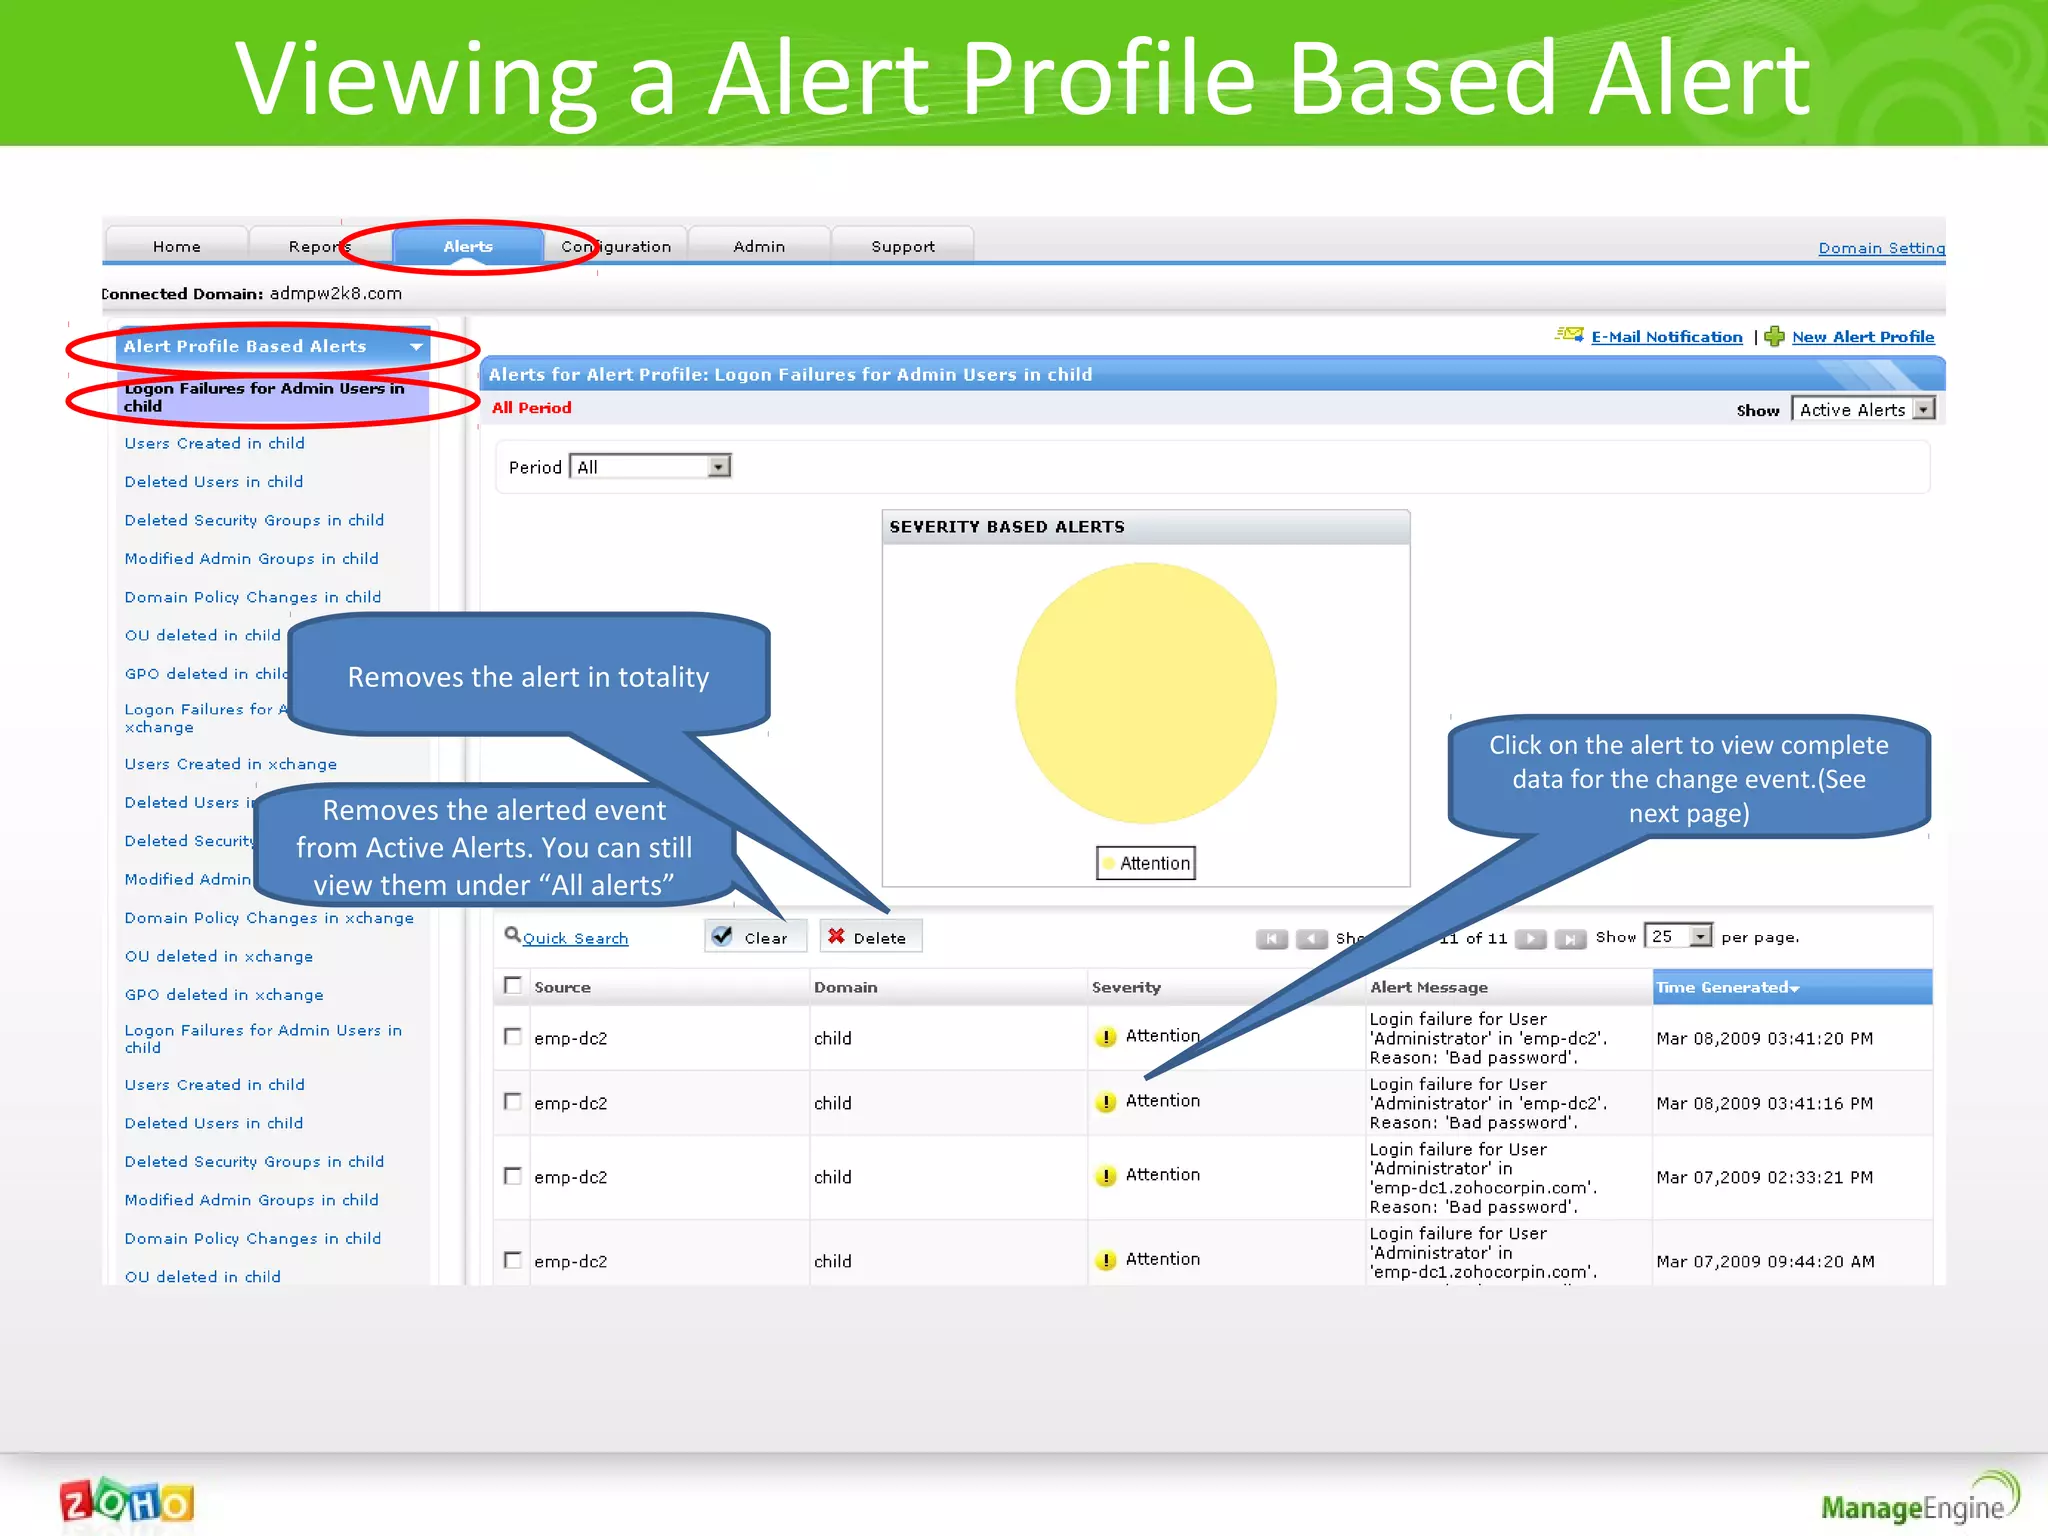Go to previous page of alerts
This screenshot has height=1536, width=2048.
(1311, 939)
